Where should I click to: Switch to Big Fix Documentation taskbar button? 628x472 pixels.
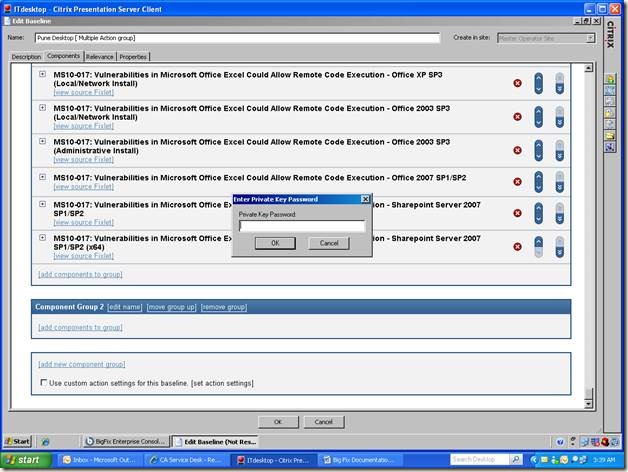click(x=359, y=460)
